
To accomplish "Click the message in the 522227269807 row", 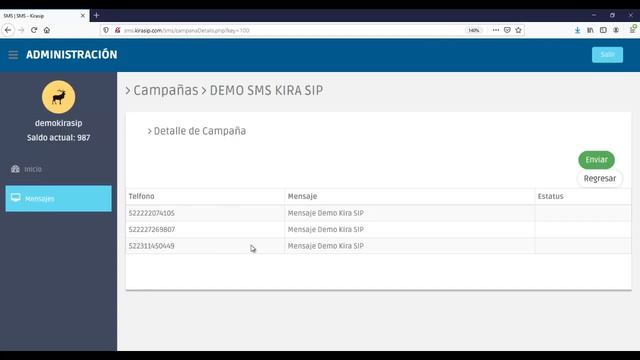I will (x=326, y=229).
